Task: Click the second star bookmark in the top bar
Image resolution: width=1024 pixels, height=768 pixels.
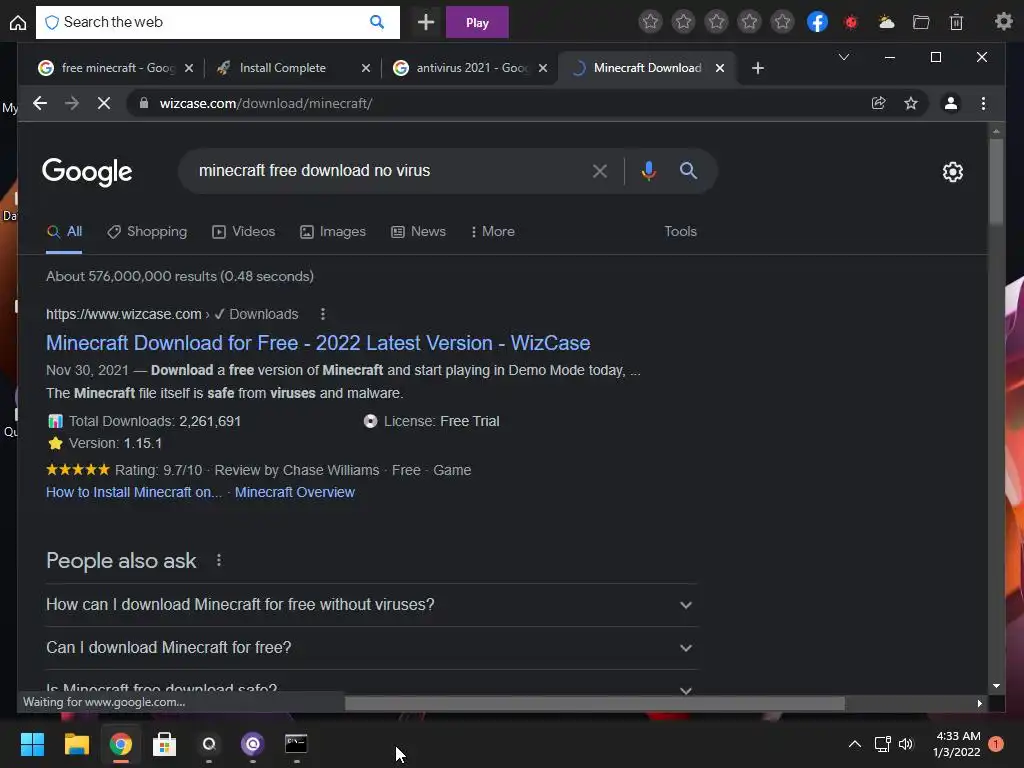Action: pyautogui.click(x=683, y=22)
